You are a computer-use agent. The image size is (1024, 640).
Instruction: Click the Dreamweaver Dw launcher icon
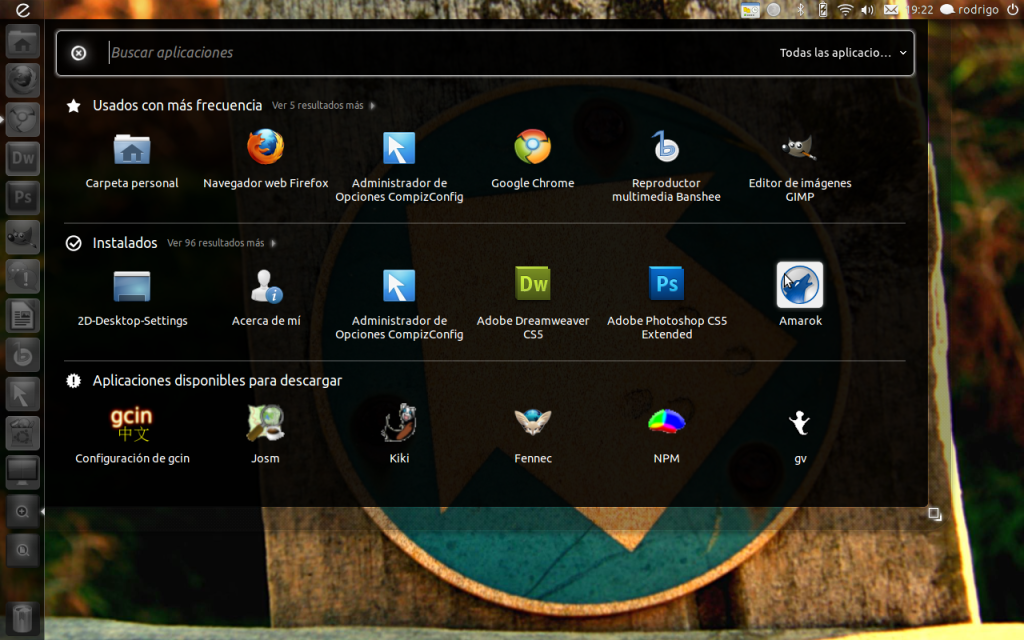[23, 159]
